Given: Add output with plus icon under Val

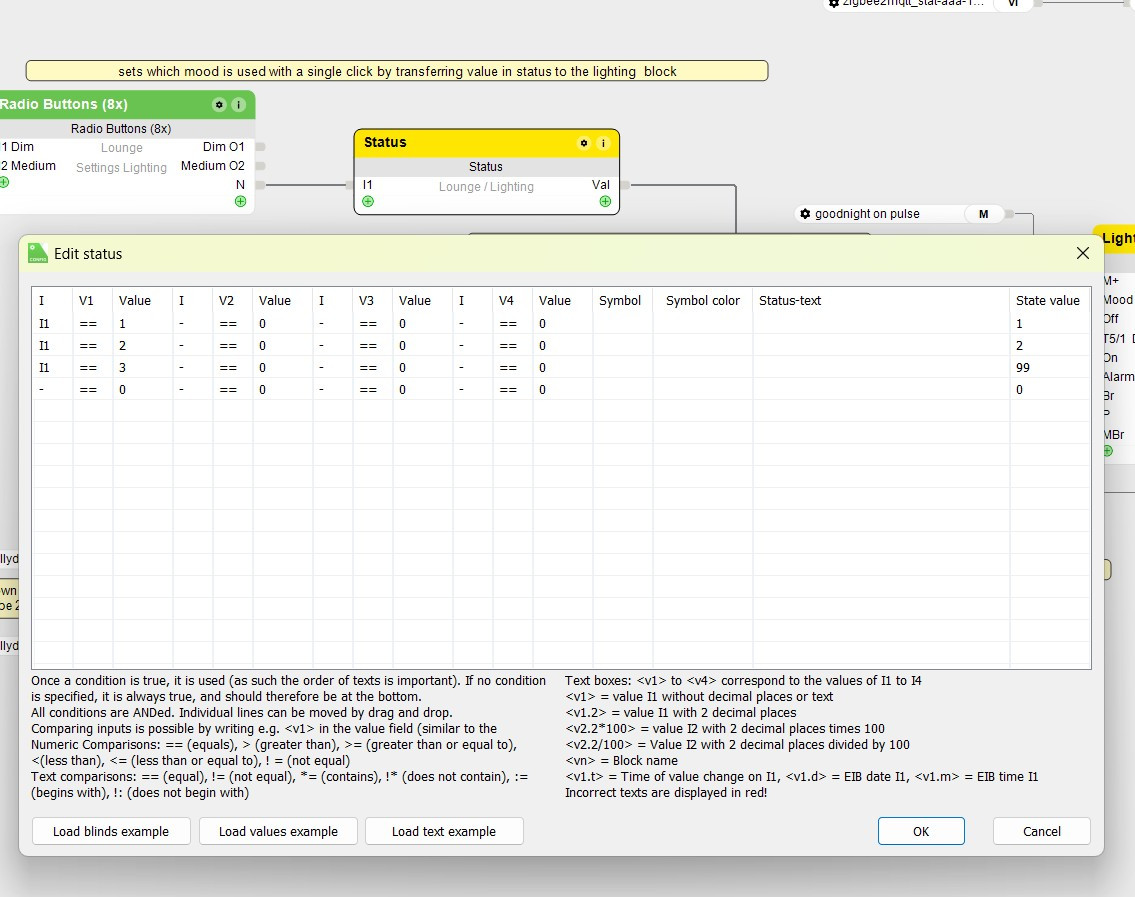Looking at the screenshot, I should tap(605, 201).
